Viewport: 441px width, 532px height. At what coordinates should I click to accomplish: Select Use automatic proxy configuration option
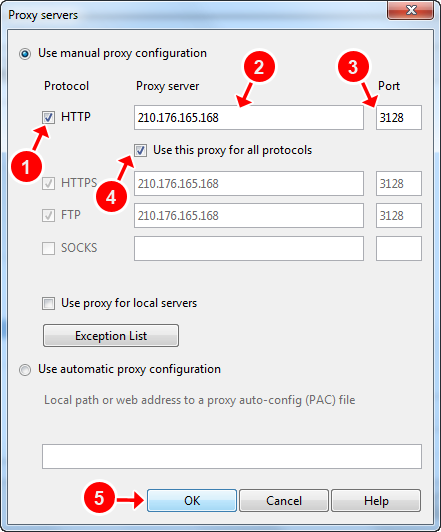tap(25, 369)
